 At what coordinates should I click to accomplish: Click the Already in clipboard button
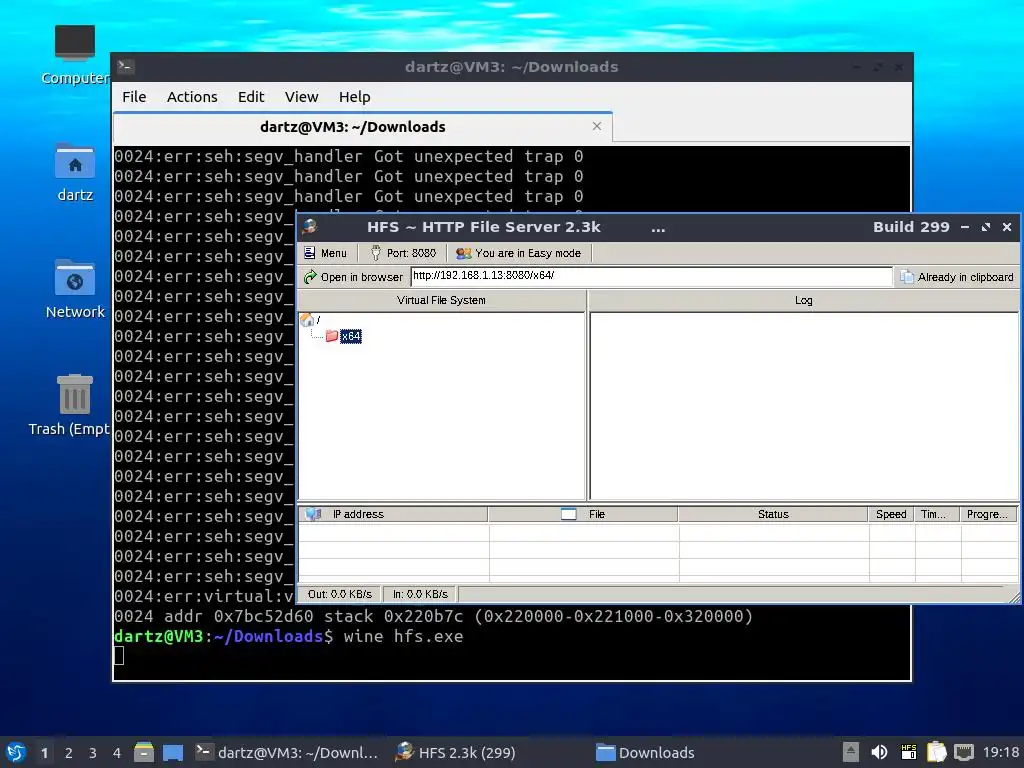click(957, 277)
